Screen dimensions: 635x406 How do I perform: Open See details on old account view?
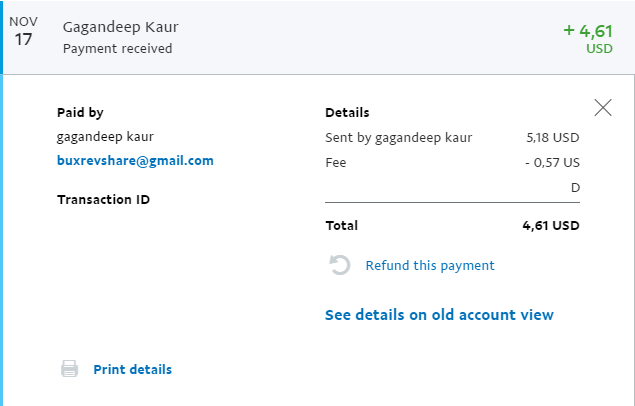pyautogui.click(x=439, y=315)
